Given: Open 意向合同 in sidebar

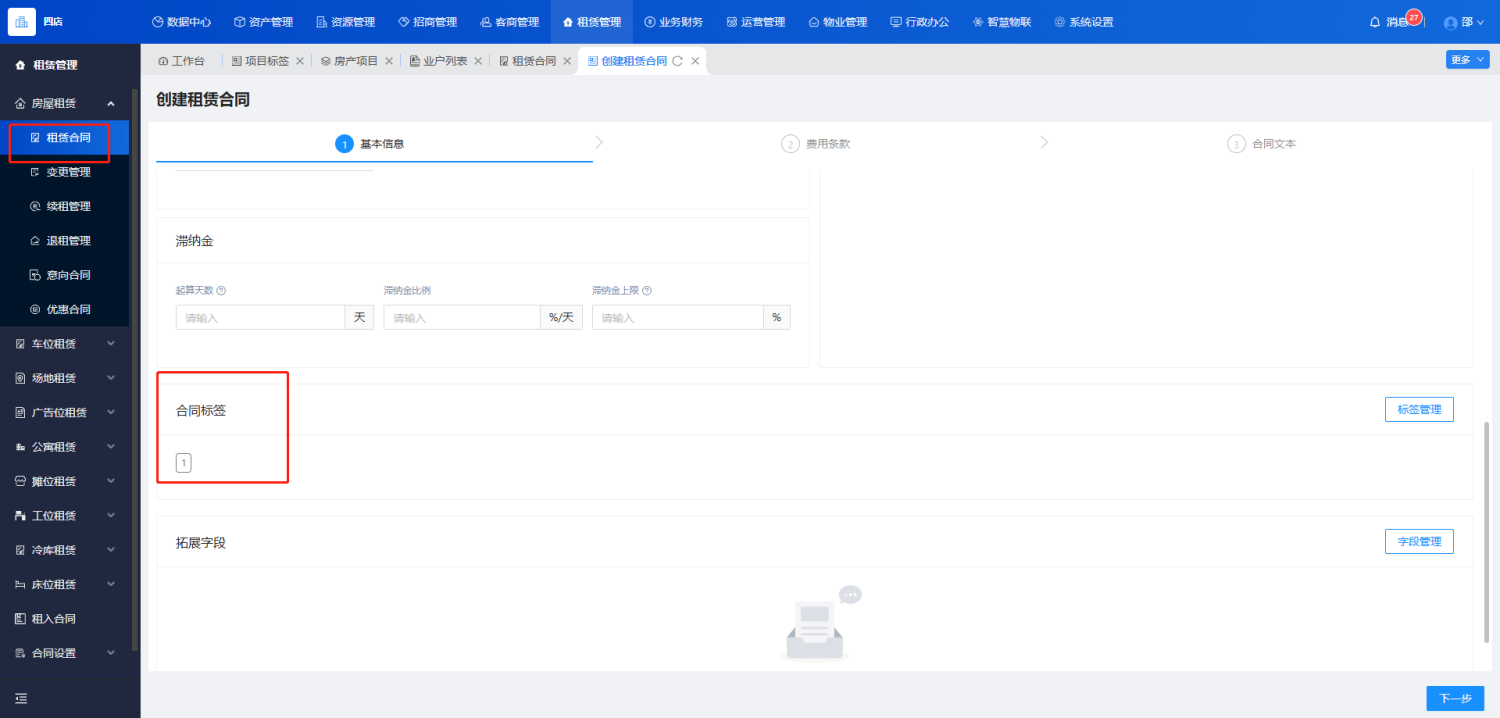Looking at the screenshot, I should click(65, 275).
